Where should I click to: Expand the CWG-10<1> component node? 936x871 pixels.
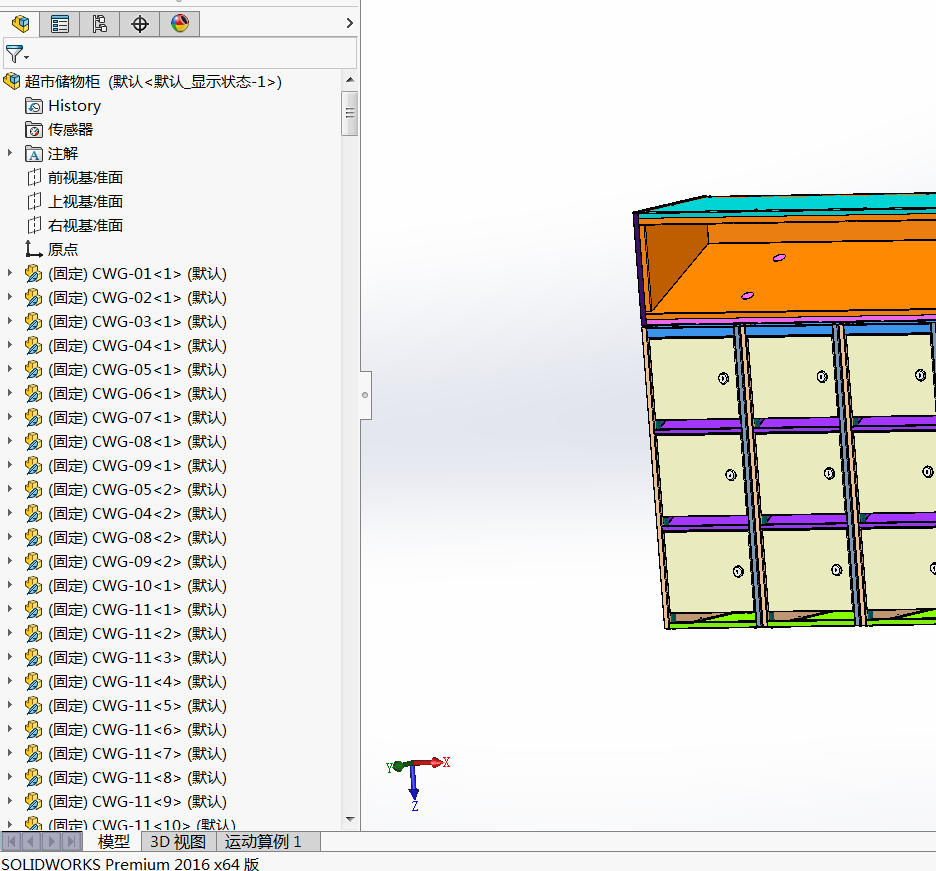[x=10, y=585]
